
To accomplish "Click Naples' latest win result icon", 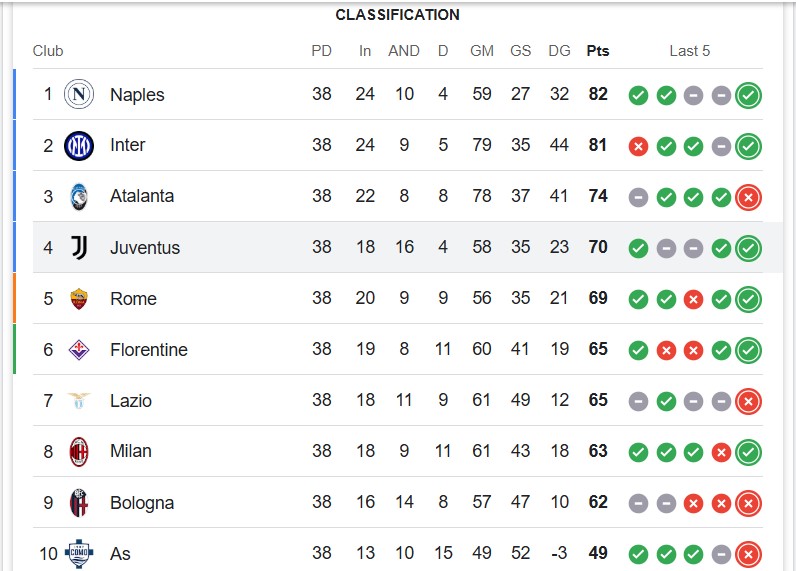I will click(x=748, y=95).
